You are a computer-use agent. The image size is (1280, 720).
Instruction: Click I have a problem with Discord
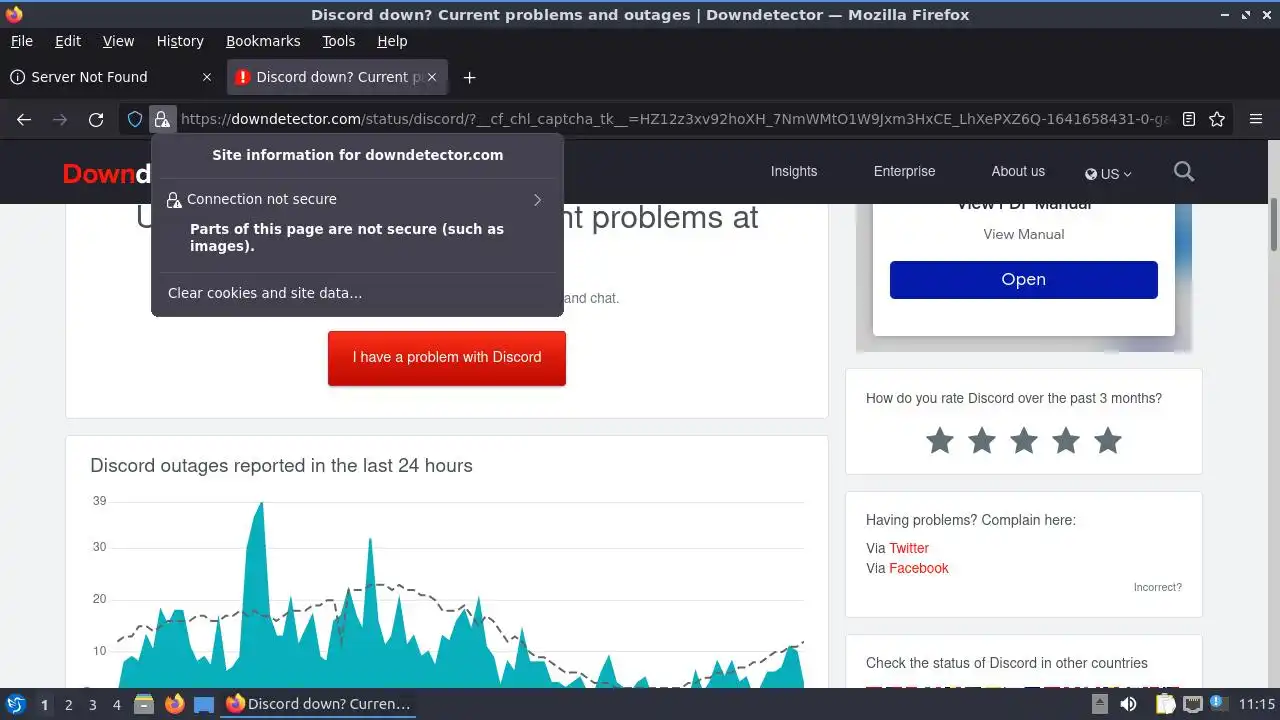coord(447,358)
